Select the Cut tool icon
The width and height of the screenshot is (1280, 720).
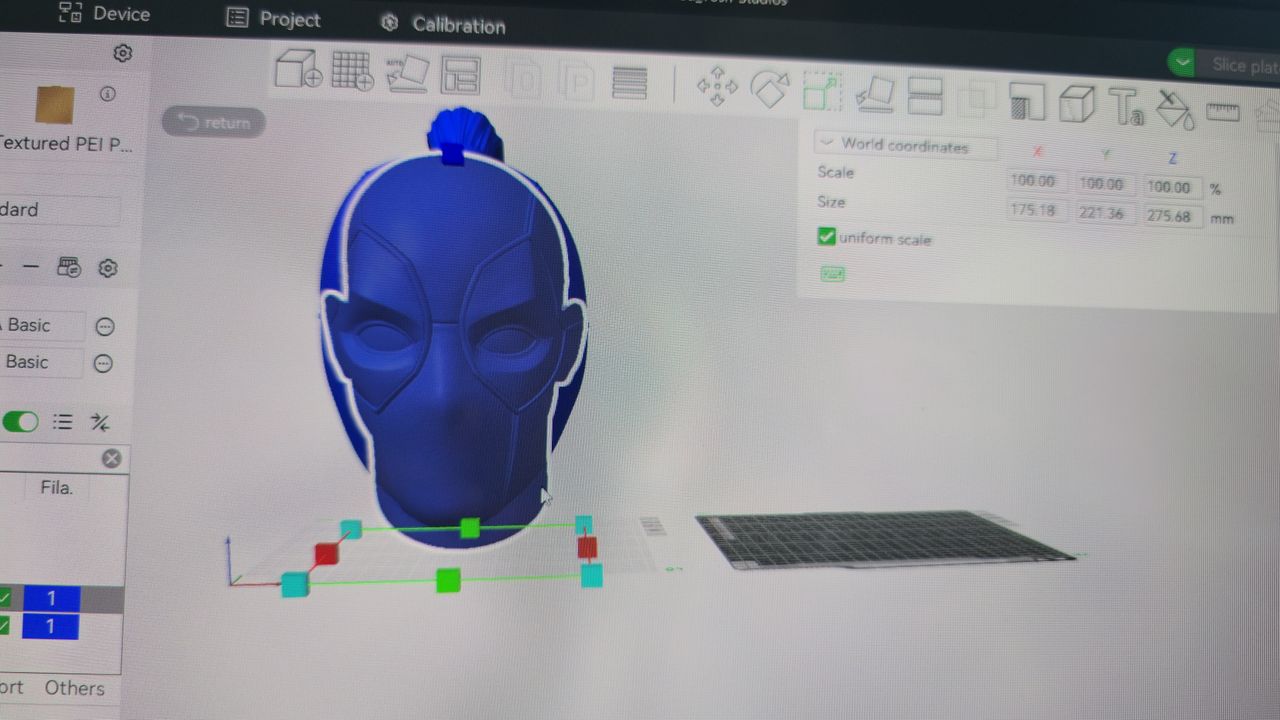click(925, 97)
